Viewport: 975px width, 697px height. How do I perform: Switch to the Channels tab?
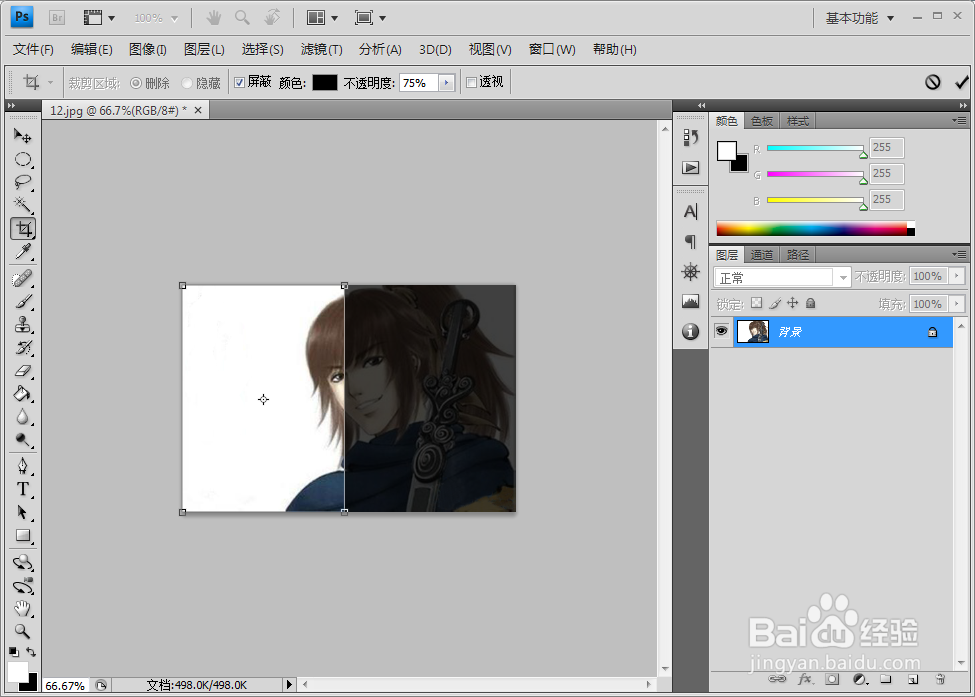762,255
